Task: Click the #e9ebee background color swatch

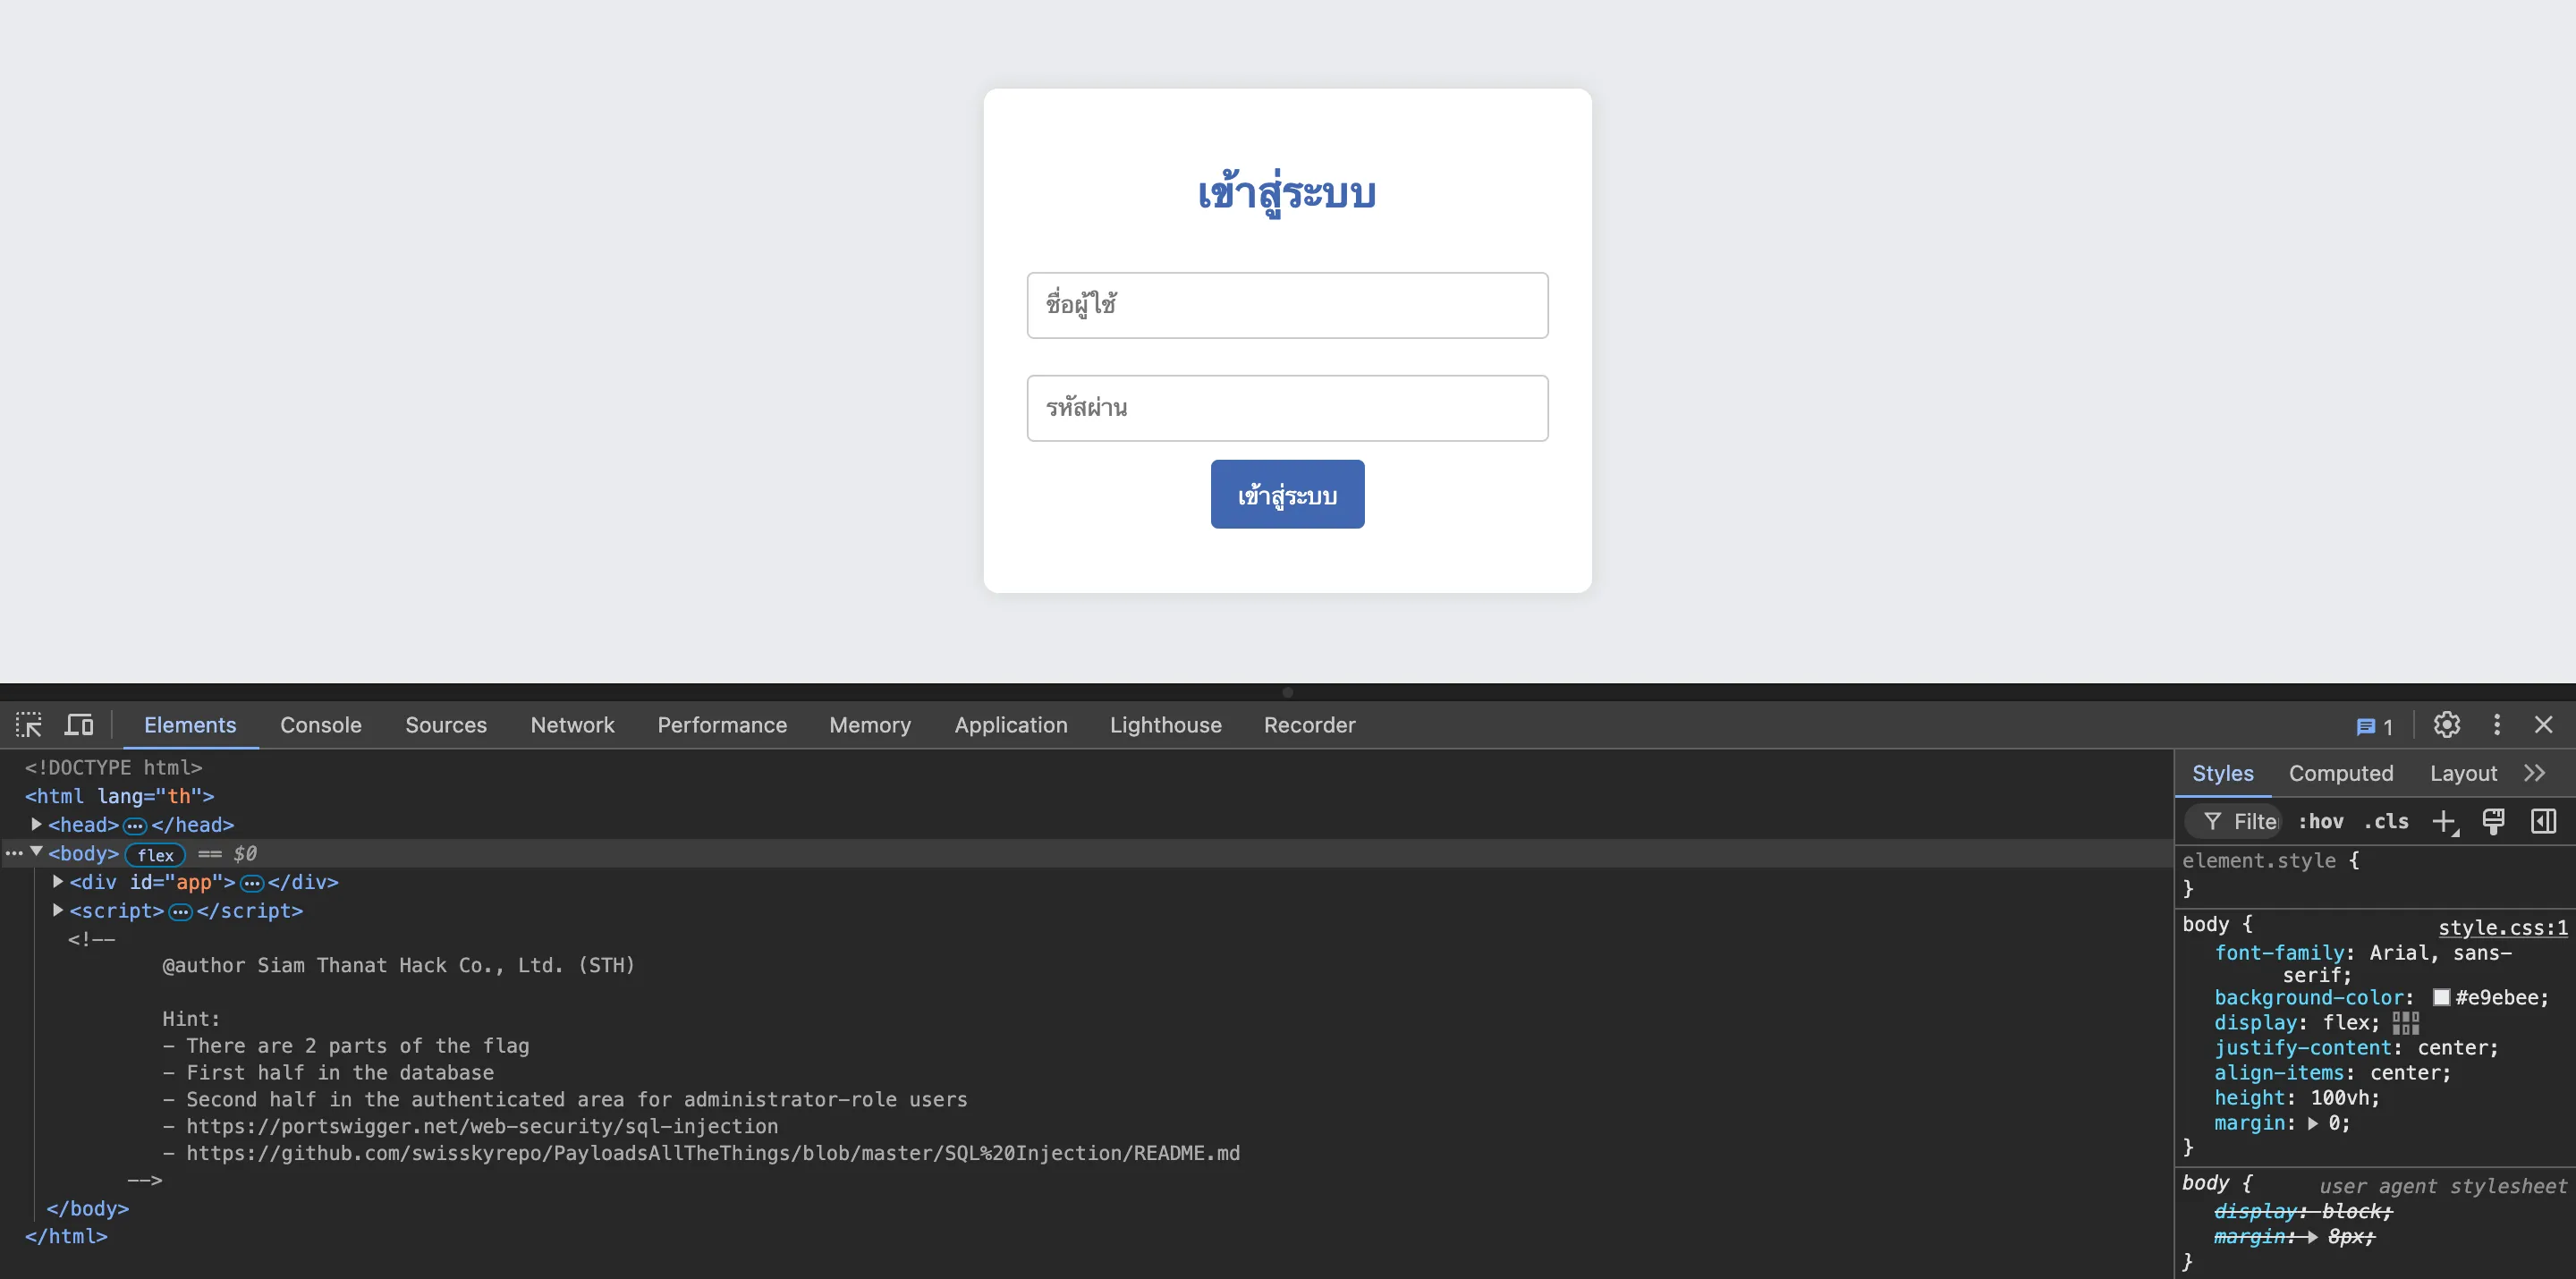Action: pos(2441,998)
